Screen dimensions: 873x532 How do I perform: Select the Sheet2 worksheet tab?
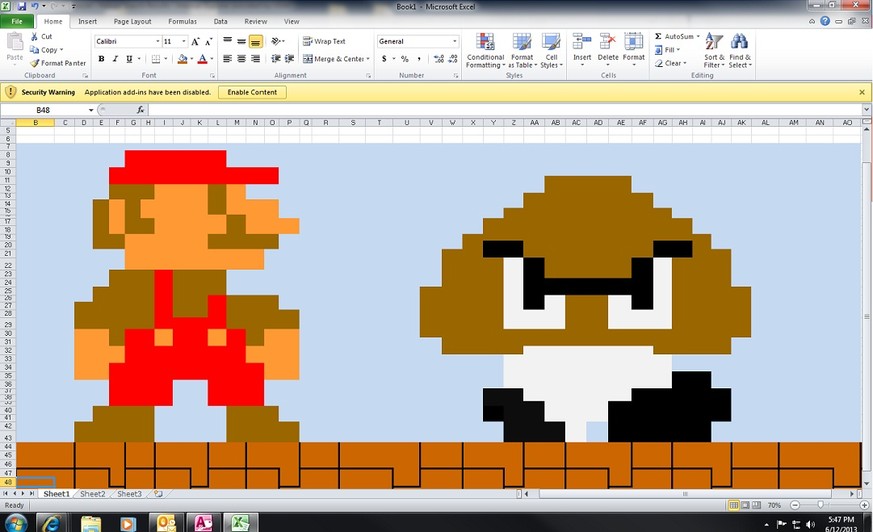coord(92,494)
